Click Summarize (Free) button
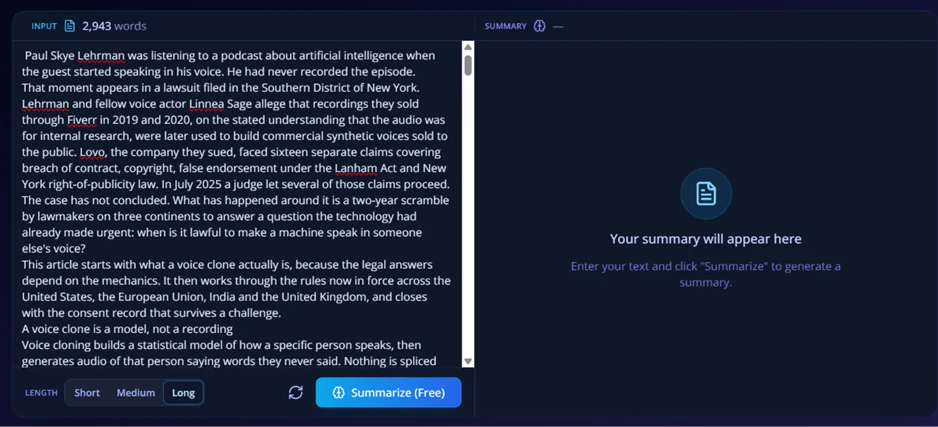 [x=388, y=392]
